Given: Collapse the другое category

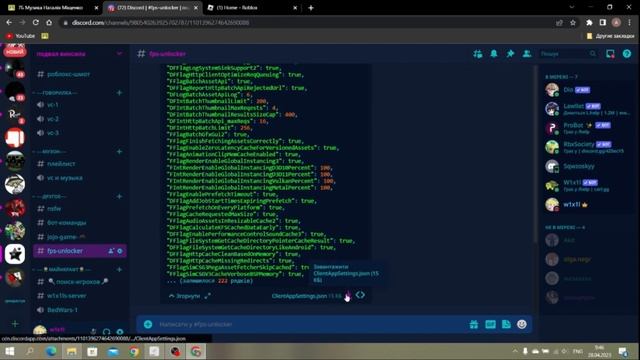Looking at the screenshot, I should pyautogui.click(x=51, y=196).
